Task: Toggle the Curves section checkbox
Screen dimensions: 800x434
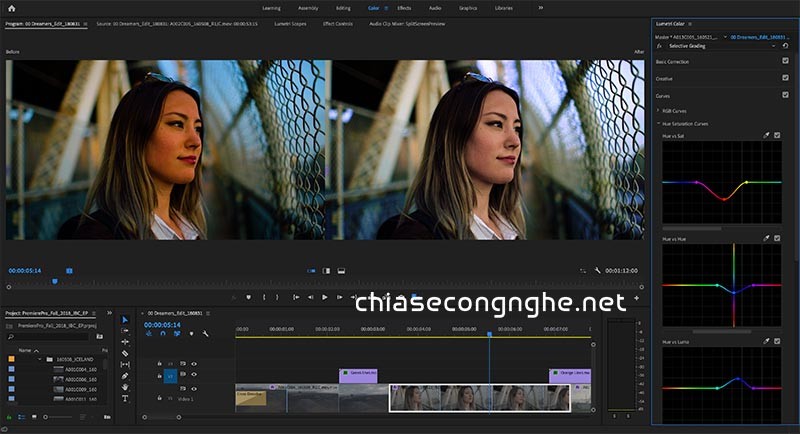Action: [x=785, y=94]
